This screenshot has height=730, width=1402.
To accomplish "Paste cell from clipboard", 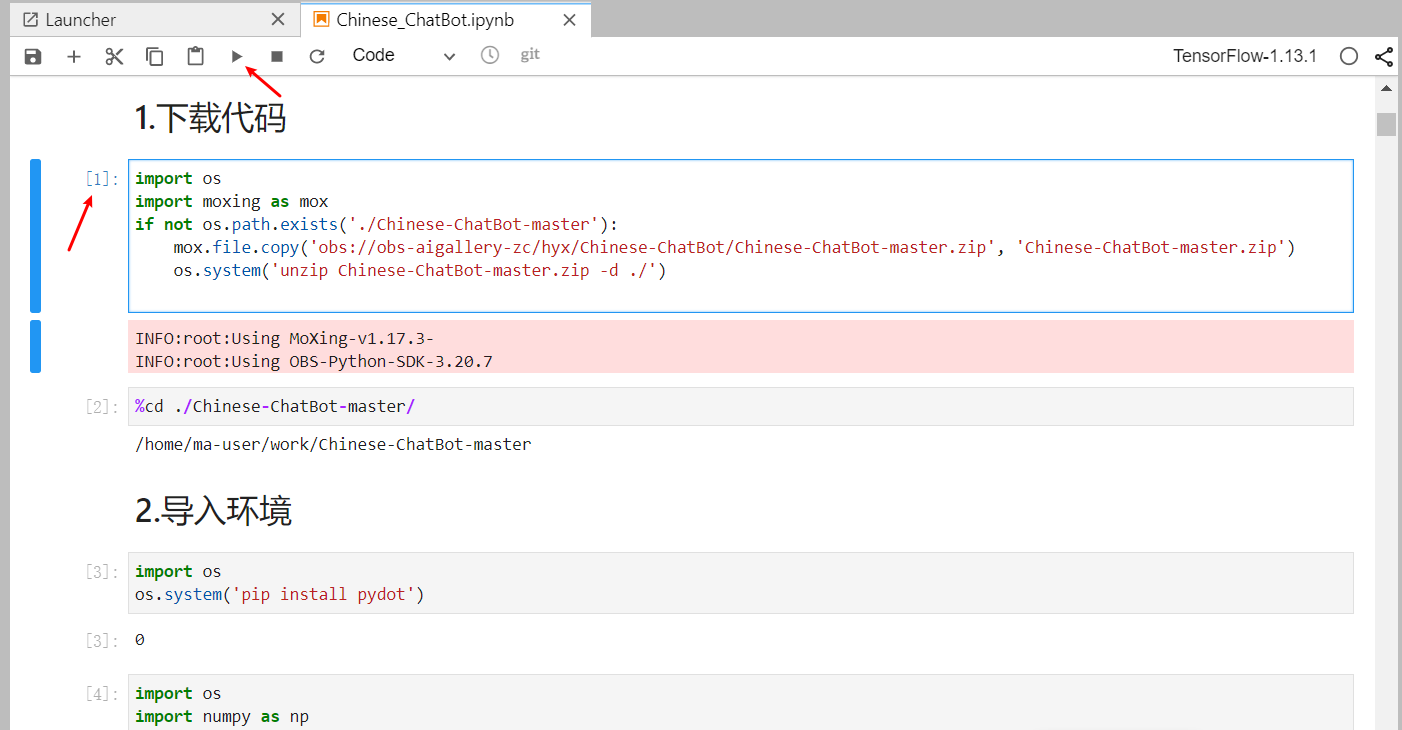I will click(196, 56).
